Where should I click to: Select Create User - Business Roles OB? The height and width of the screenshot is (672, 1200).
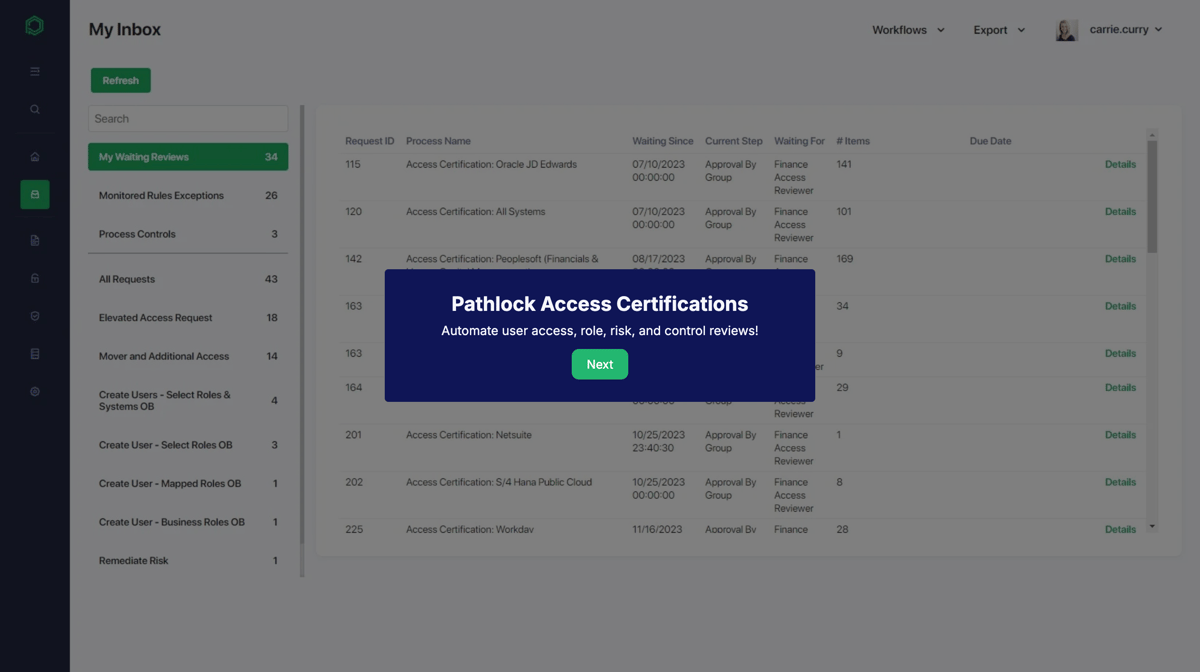(x=188, y=522)
